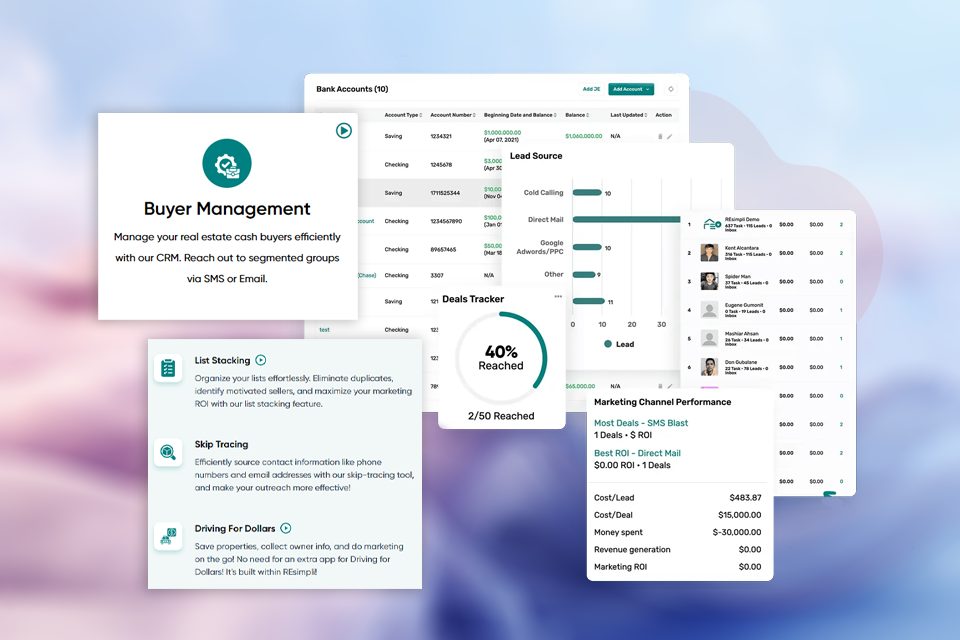Open Spider Man's avatar photo
The image size is (960, 640).
tap(710, 282)
